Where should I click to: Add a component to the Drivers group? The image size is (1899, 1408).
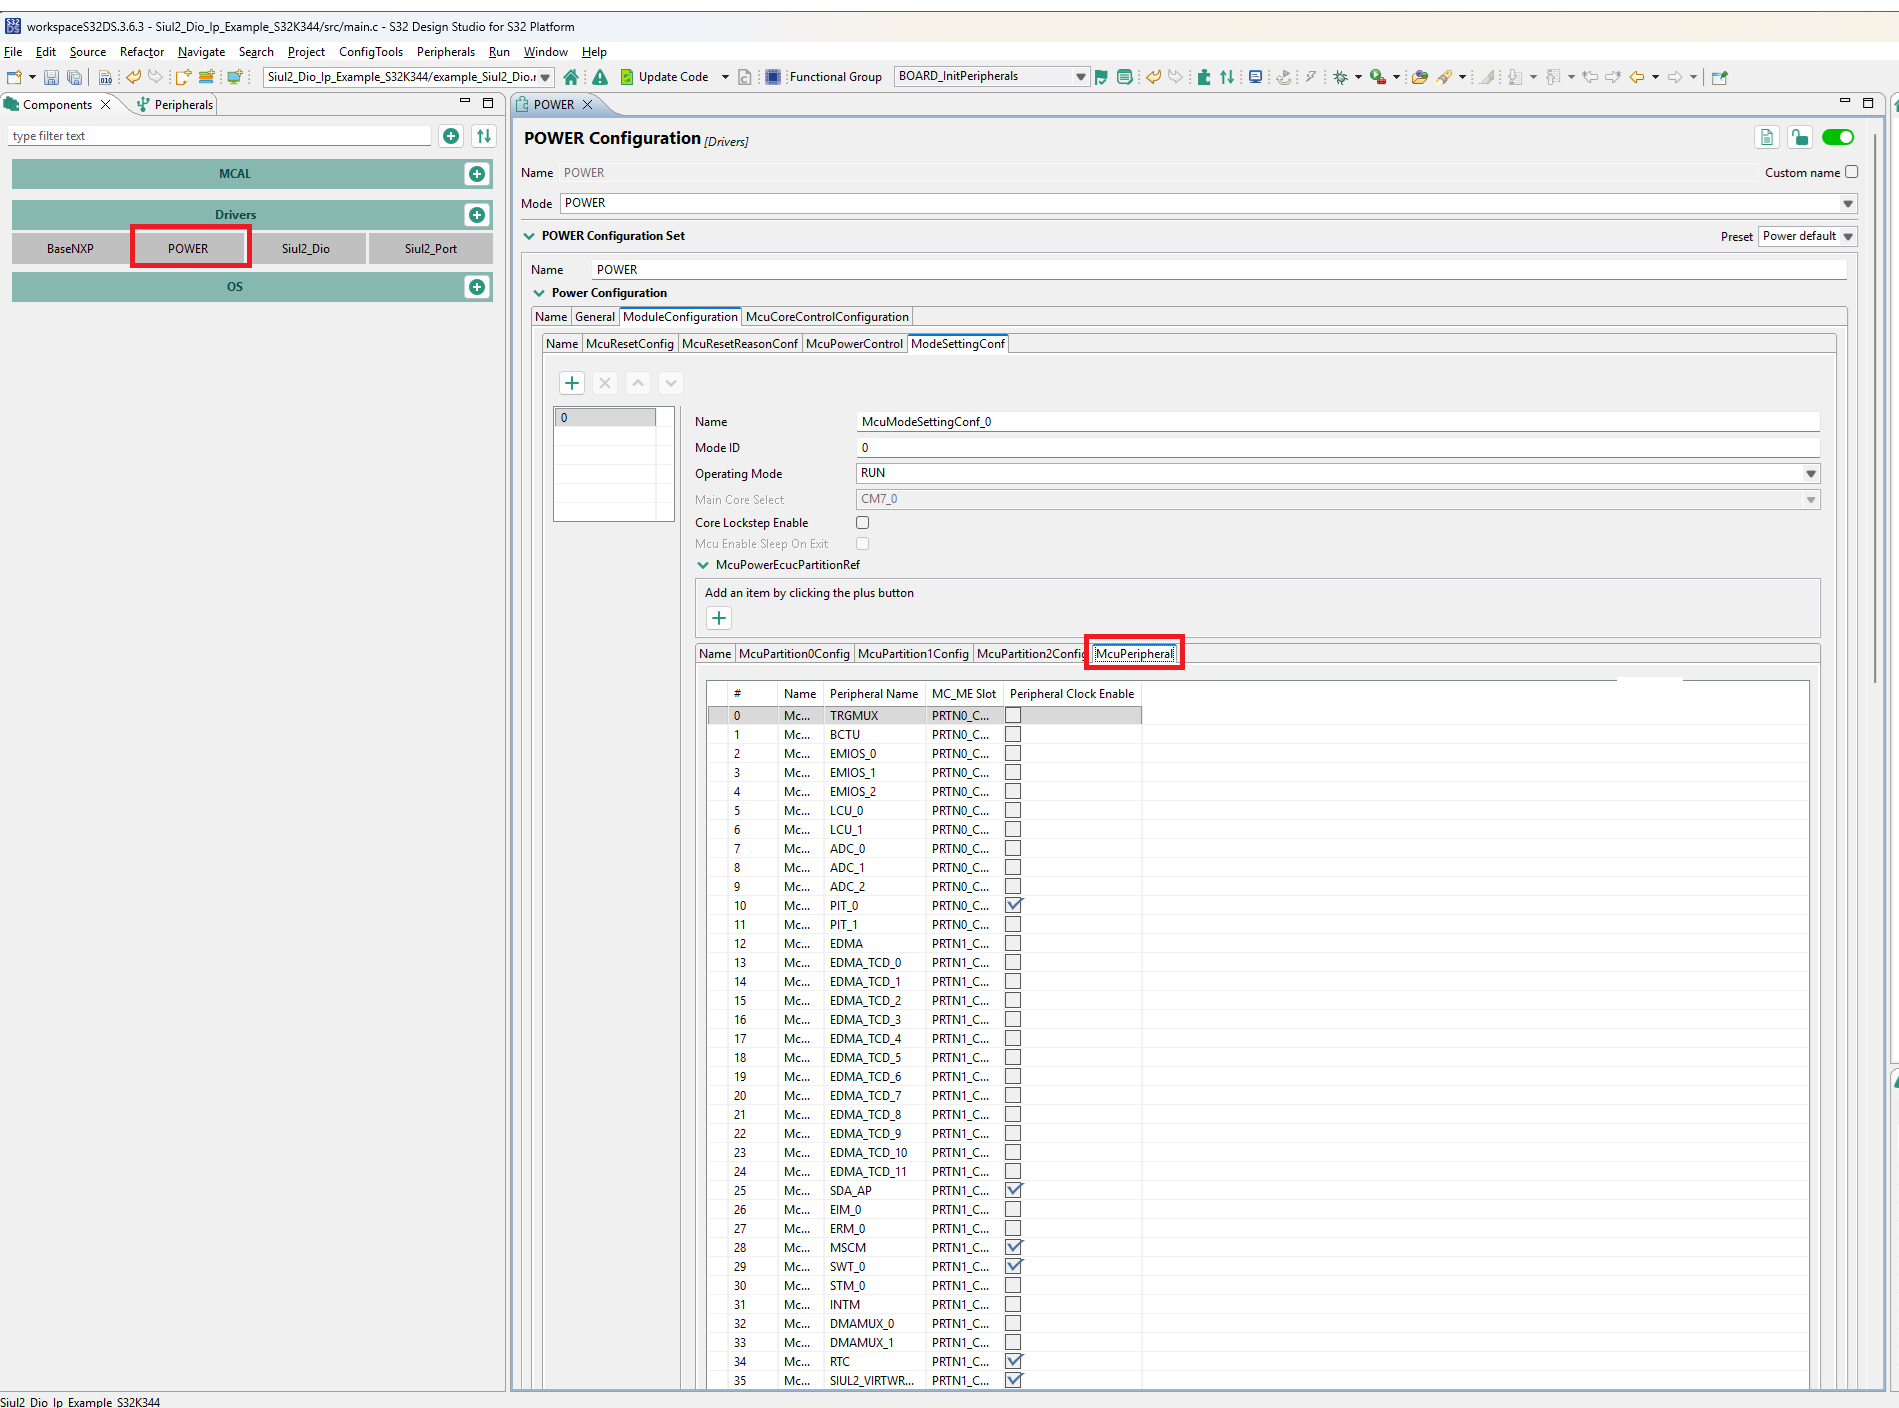(477, 215)
